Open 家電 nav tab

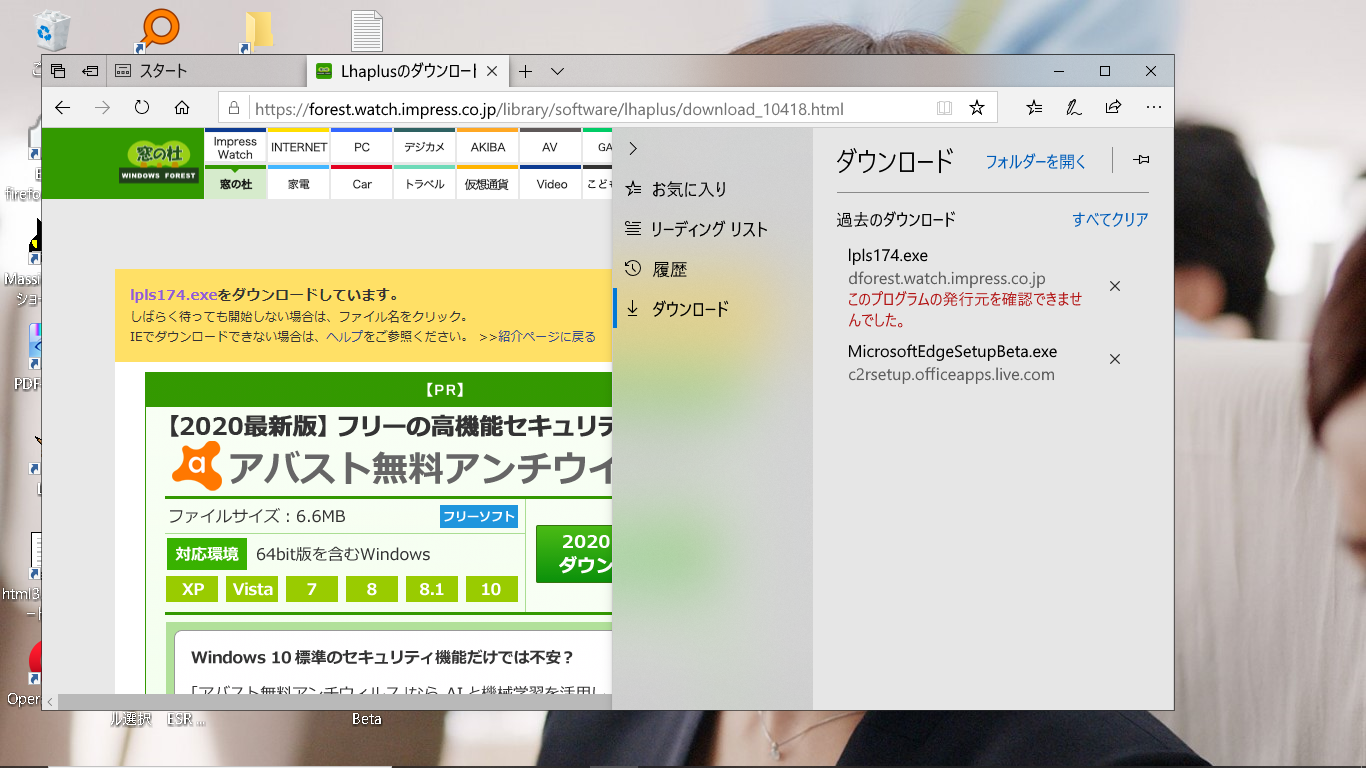click(x=299, y=183)
